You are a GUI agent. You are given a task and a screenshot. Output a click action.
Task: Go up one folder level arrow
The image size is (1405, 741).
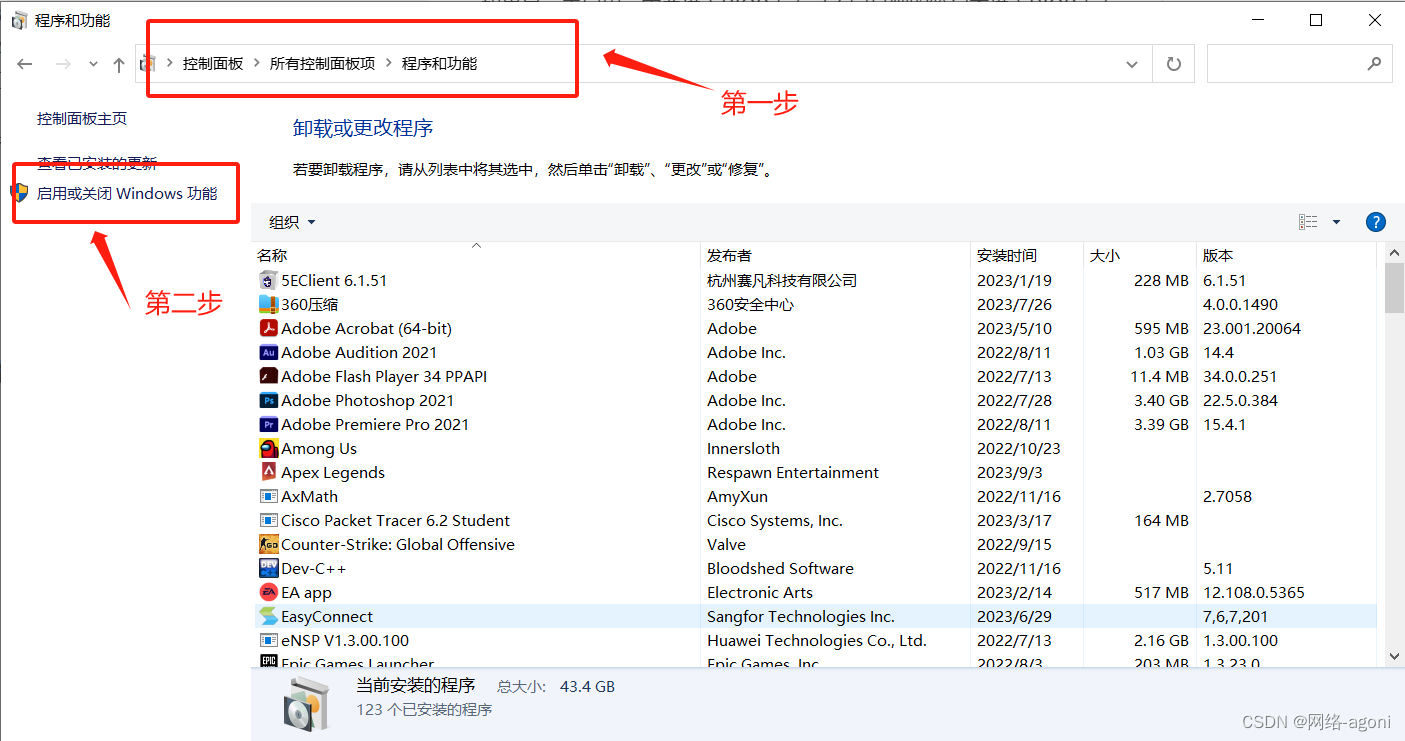pyautogui.click(x=119, y=64)
